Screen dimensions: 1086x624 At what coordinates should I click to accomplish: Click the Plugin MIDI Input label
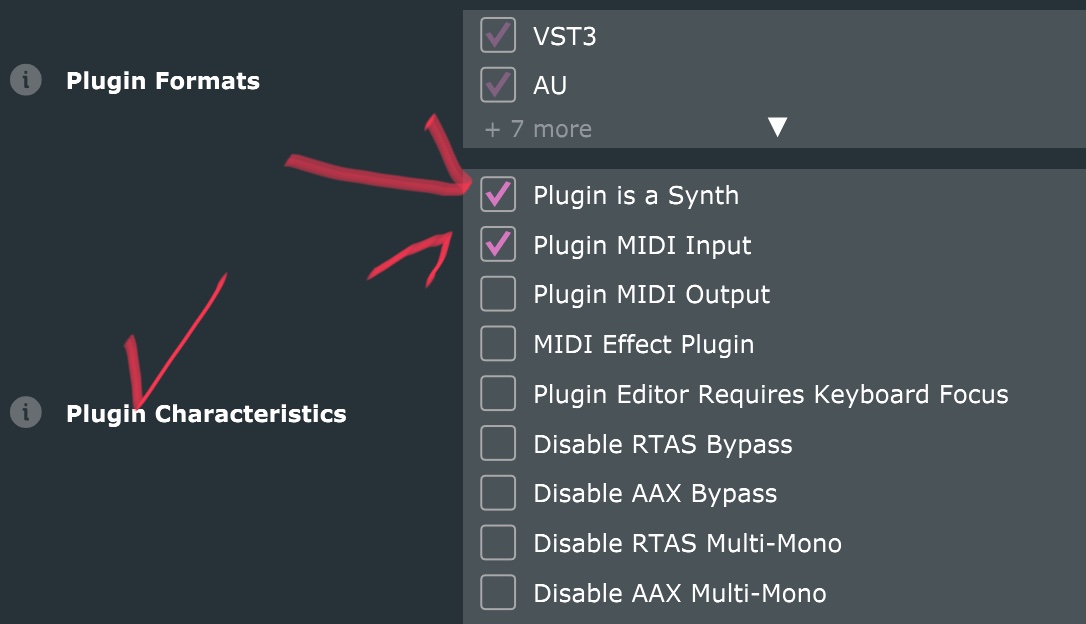(x=642, y=245)
